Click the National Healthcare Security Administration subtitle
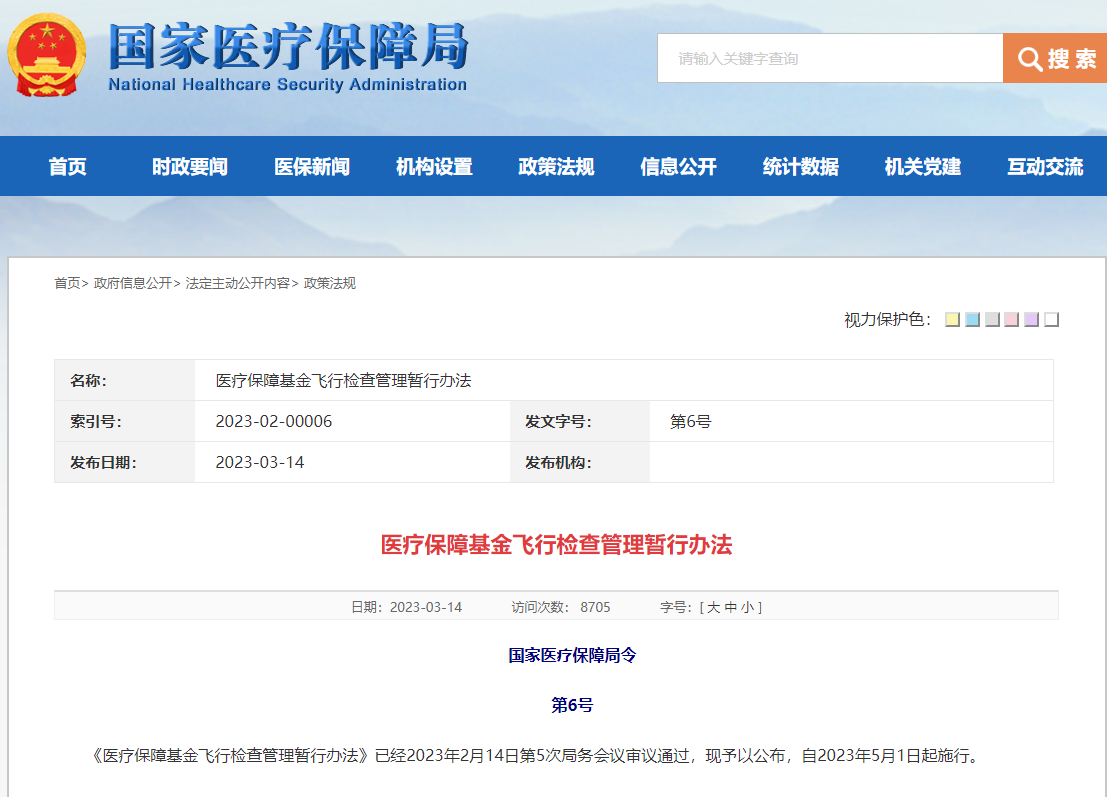Image resolution: width=1107 pixels, height=797 pixels. click(x=287, y=85)
